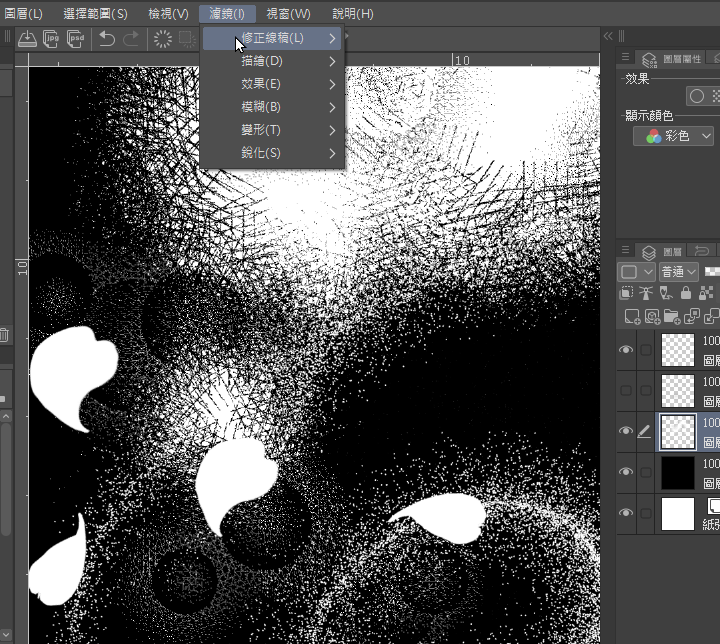Screen dimensions: 720x644
Task: Click the Export as JPG icon
Action: pyautogui.click(x=52, y=39)
